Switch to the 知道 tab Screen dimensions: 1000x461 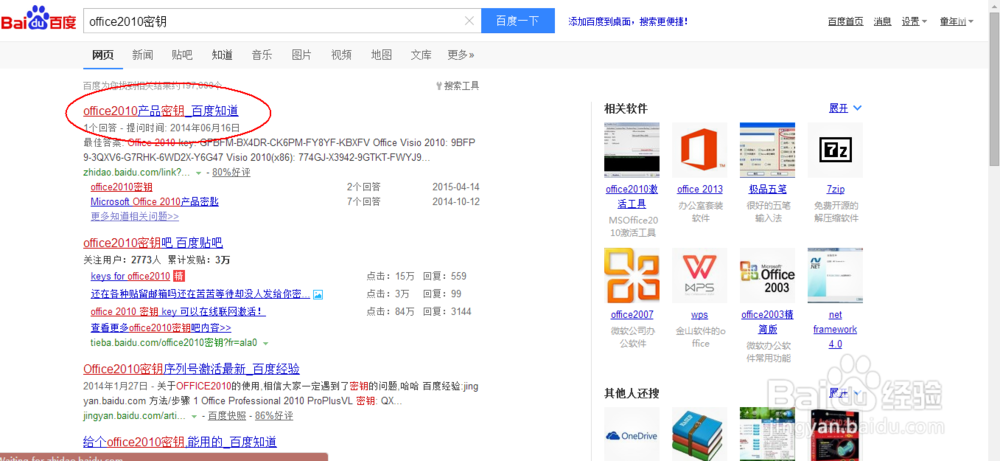[222, 55]
